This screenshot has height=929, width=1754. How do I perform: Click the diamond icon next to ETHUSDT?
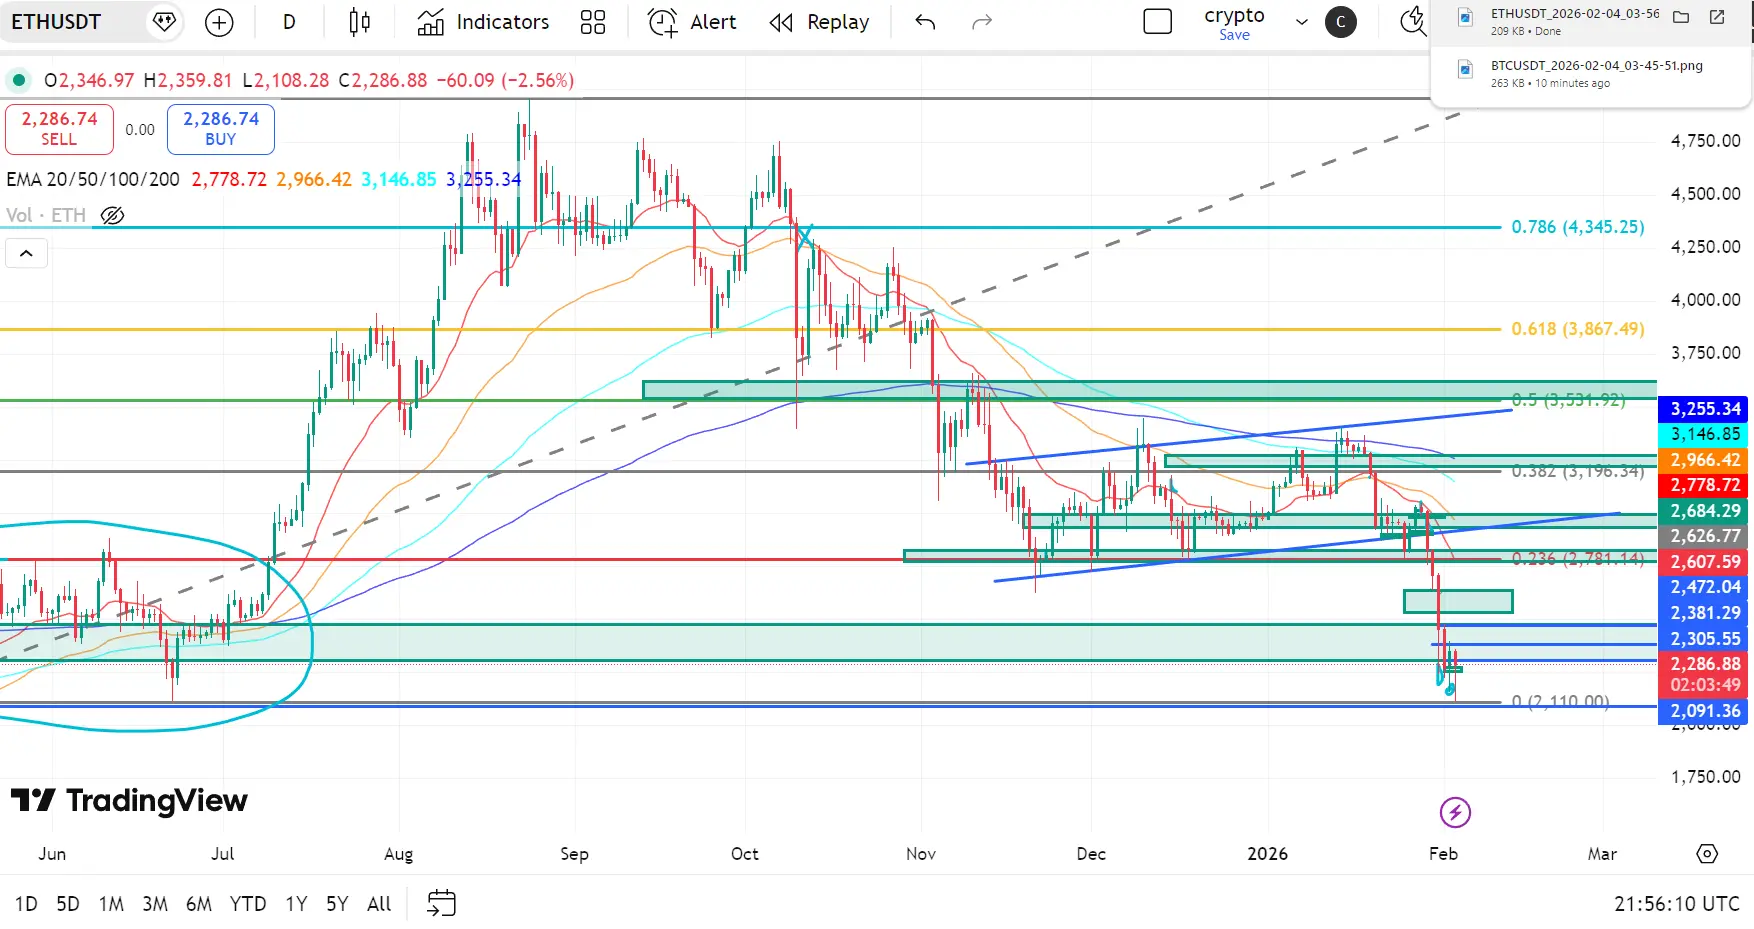tap(164, 22)
